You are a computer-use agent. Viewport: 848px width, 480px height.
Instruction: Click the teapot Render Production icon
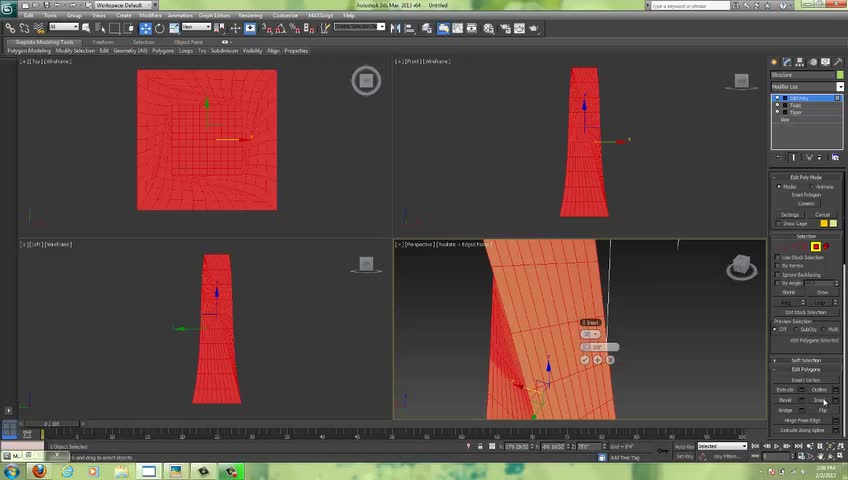534,28
